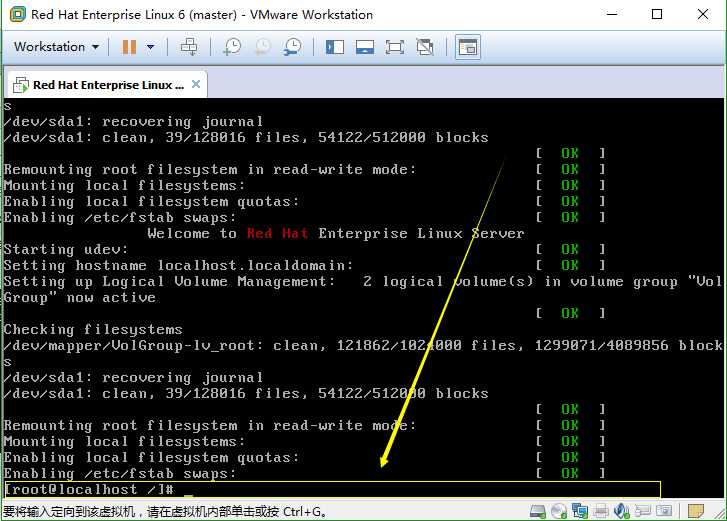Click the display device status icon

pos(664,511)
